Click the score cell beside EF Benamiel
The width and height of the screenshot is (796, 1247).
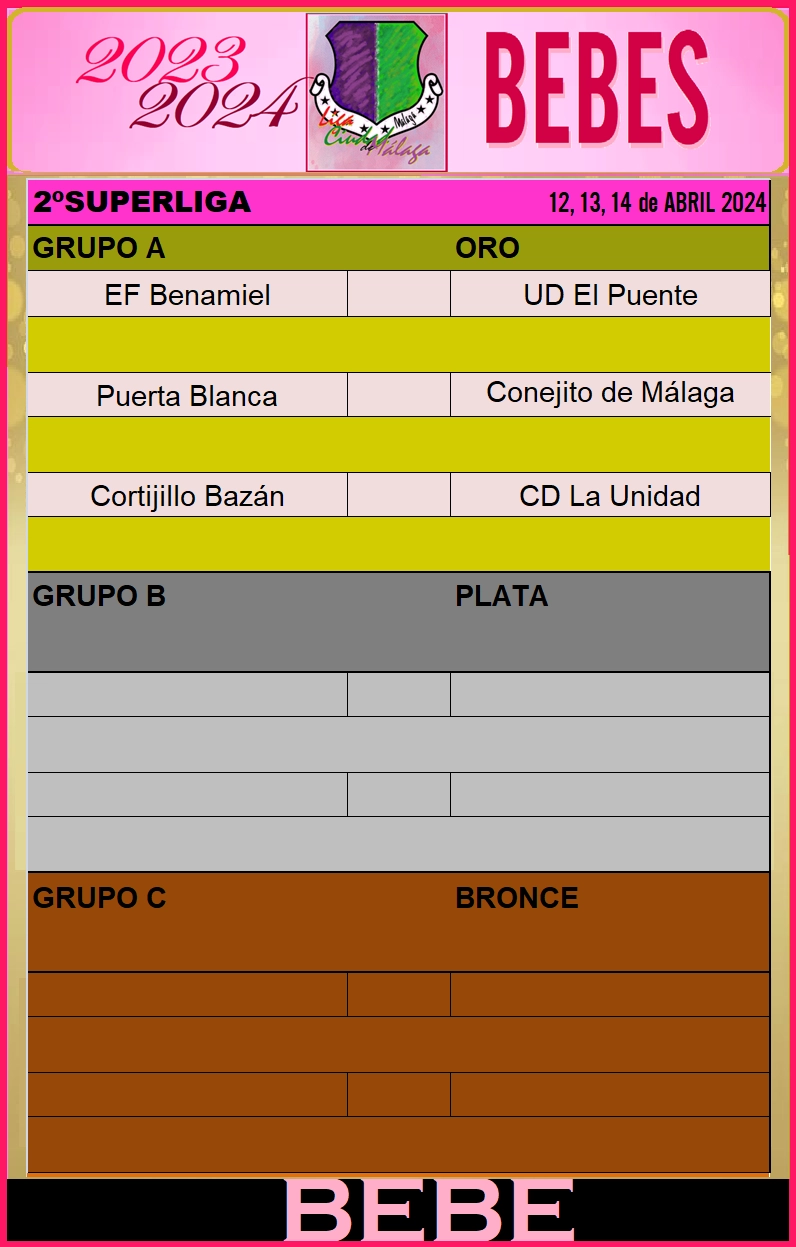pyautogui.click(x=399, y=294)
